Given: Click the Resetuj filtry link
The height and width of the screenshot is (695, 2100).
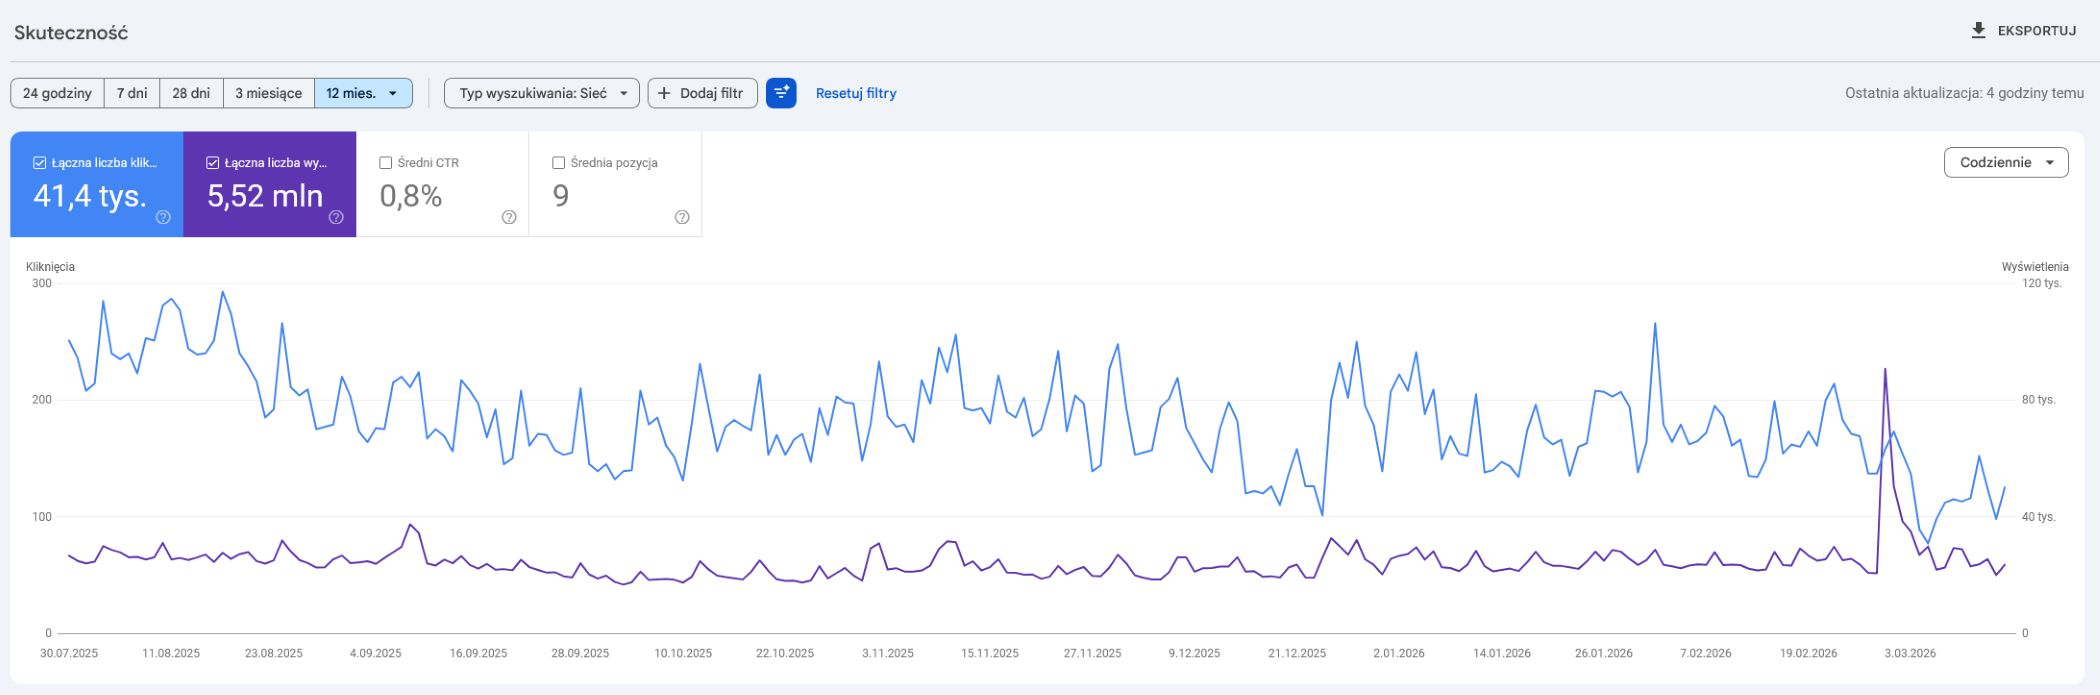Looking at the screenshot, I should pos(856,93).
